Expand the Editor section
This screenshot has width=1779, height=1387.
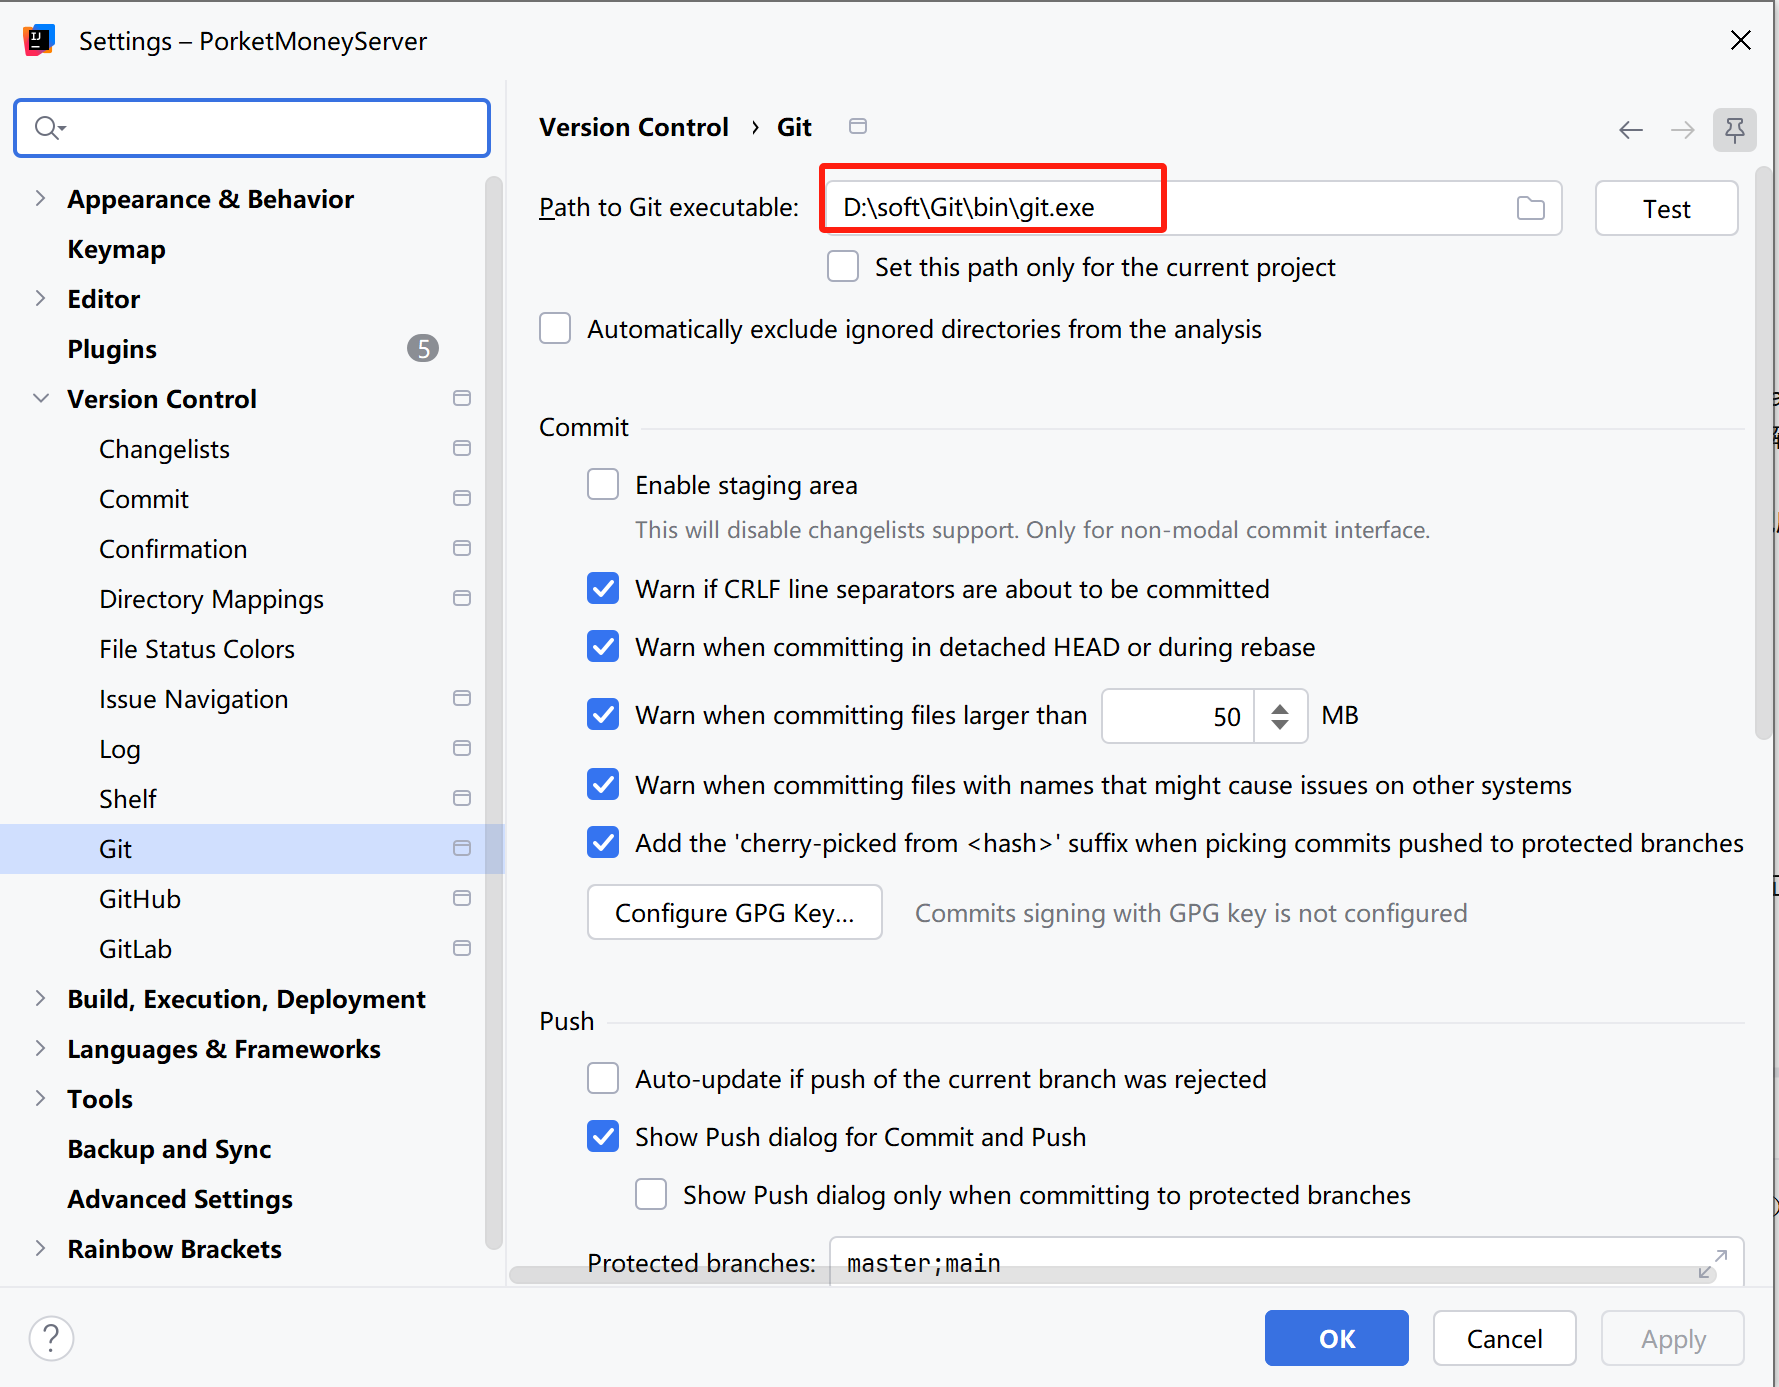pyautogui.click(x=40, y=298)
